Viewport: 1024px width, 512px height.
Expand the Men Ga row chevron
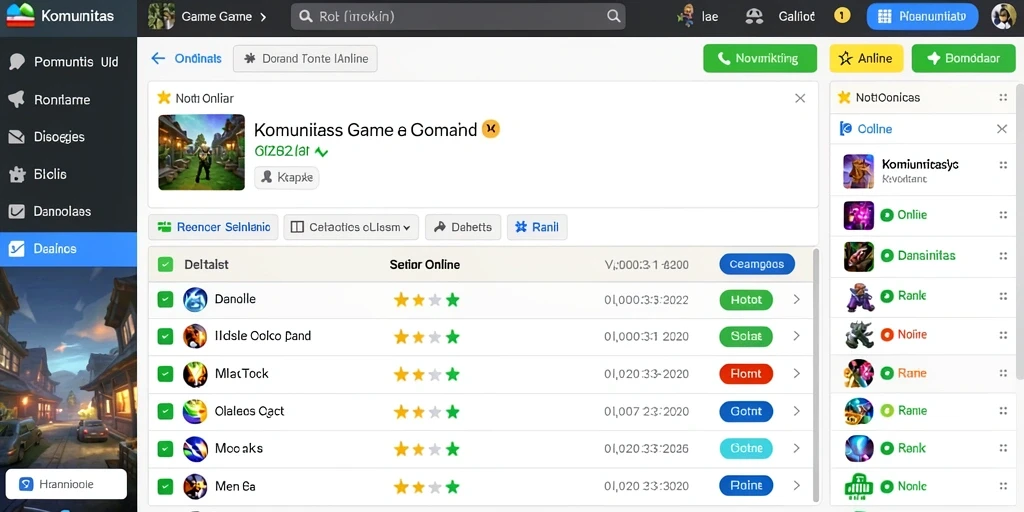coord(796,486)
